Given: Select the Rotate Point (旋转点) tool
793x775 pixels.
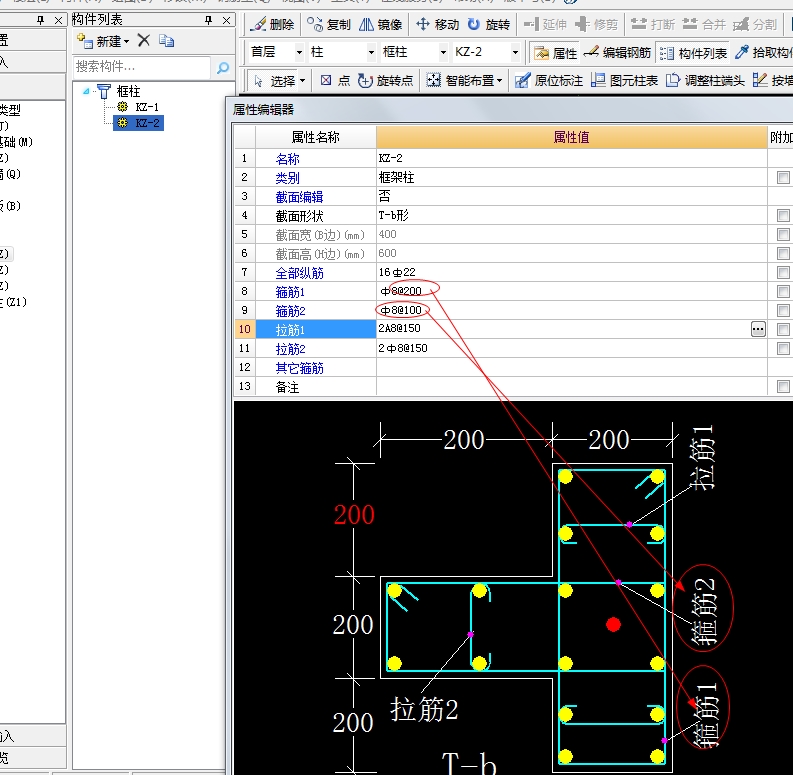Looking at the screenshot, I should [x=385, y=80].
